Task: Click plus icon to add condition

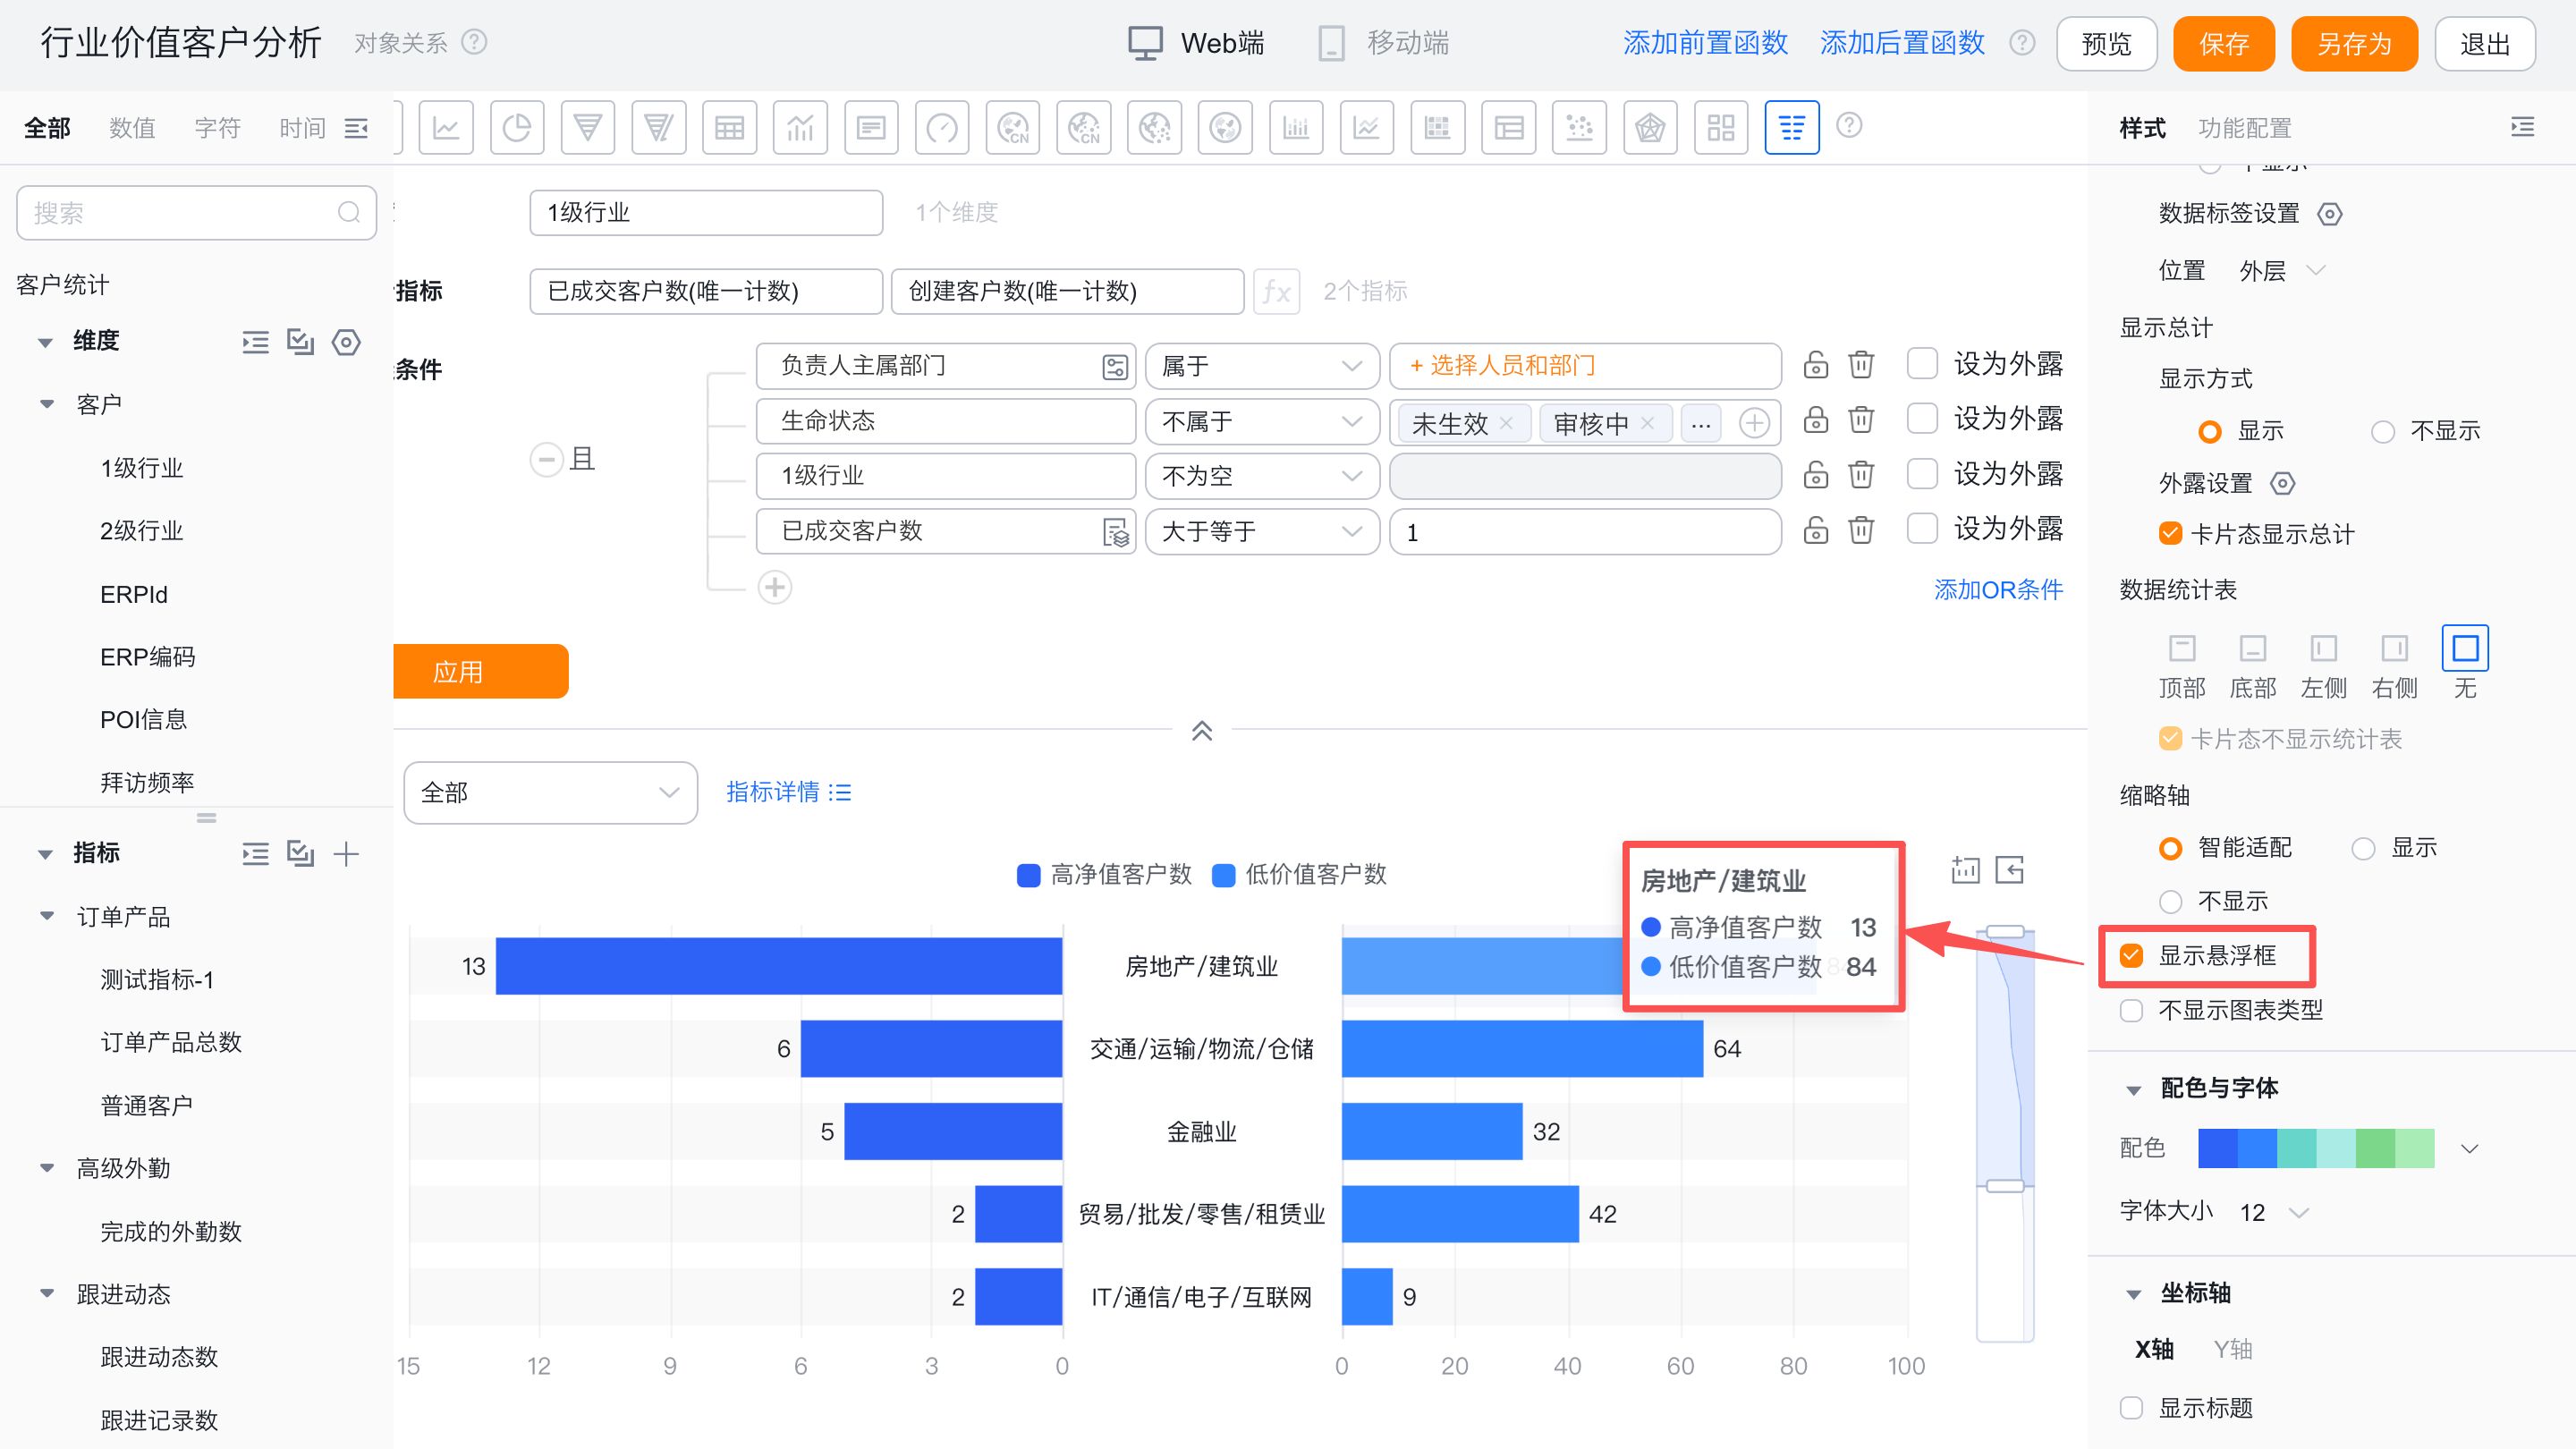Action: point(775,587)
